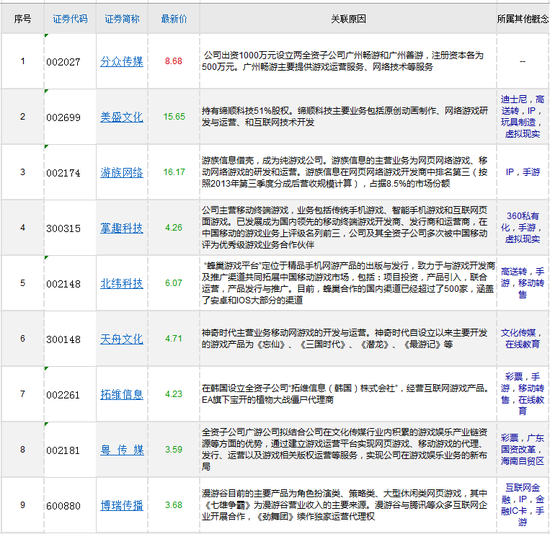This screenshot has height=534, width=550.
Task: Open the 天舟文化 stock link
Action: (122, 339)
